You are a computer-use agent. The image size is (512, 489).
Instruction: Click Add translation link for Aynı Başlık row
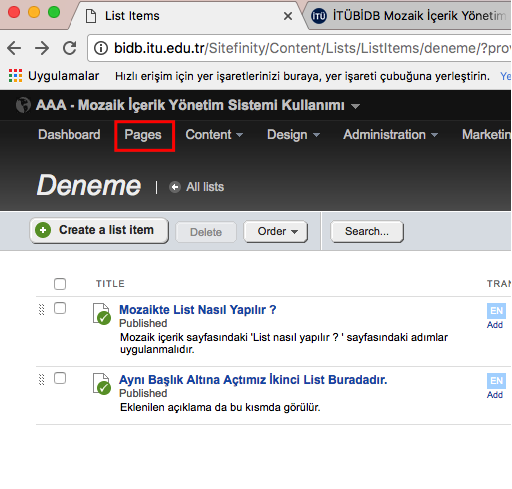point(495,395)
